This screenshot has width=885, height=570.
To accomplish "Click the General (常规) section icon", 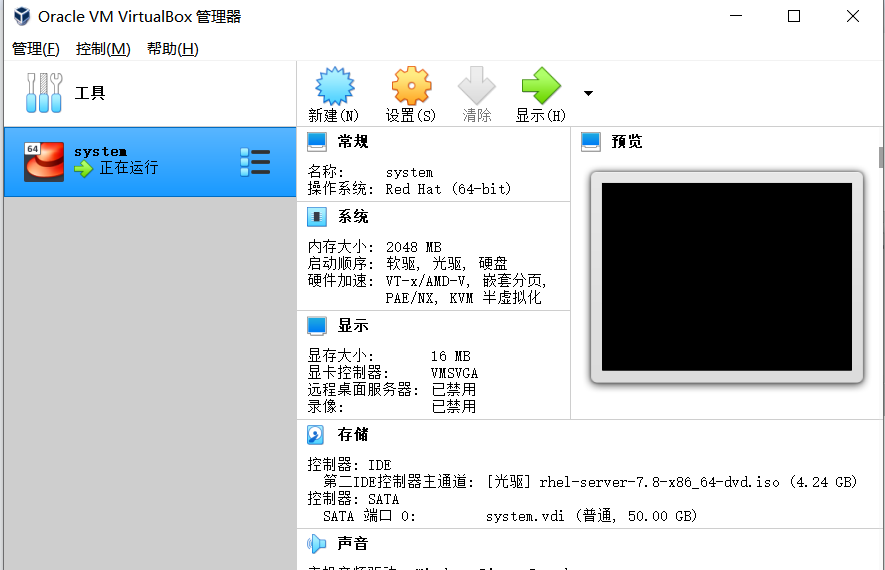I will (317, 142).
